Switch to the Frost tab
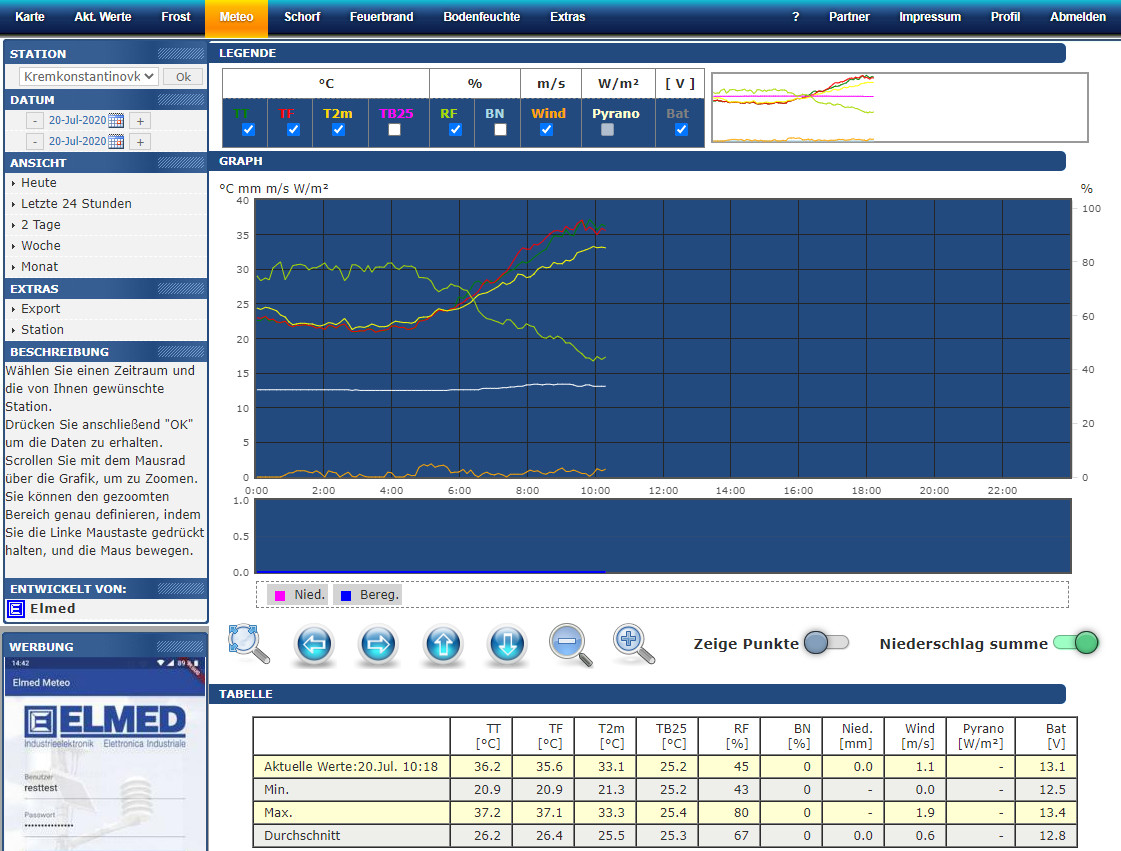This screenshot has height=851, width=1121. click(x=176, y=17)
